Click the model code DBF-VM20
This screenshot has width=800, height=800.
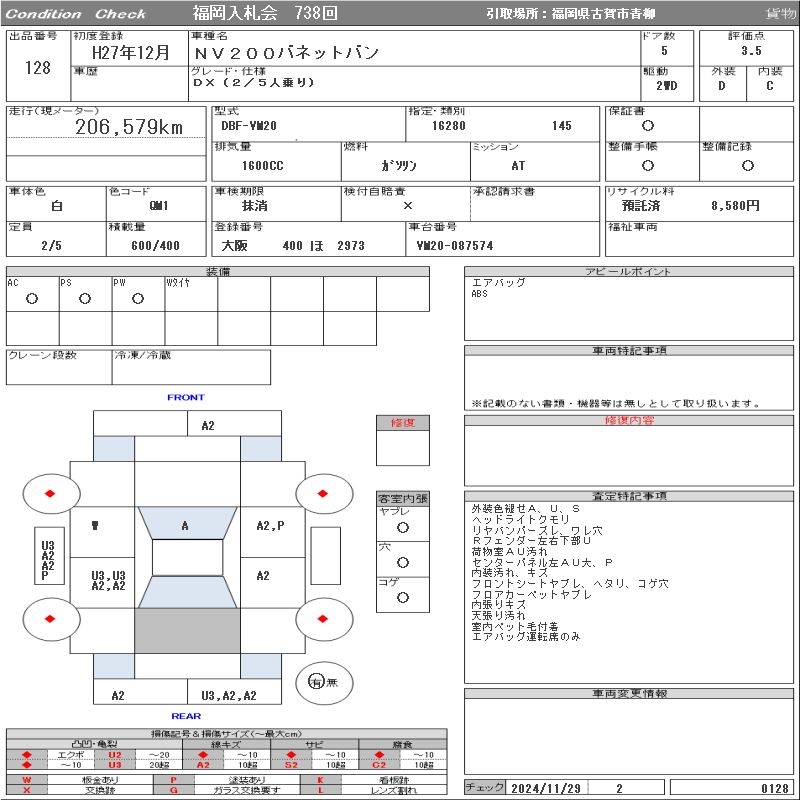coord(249,126)
